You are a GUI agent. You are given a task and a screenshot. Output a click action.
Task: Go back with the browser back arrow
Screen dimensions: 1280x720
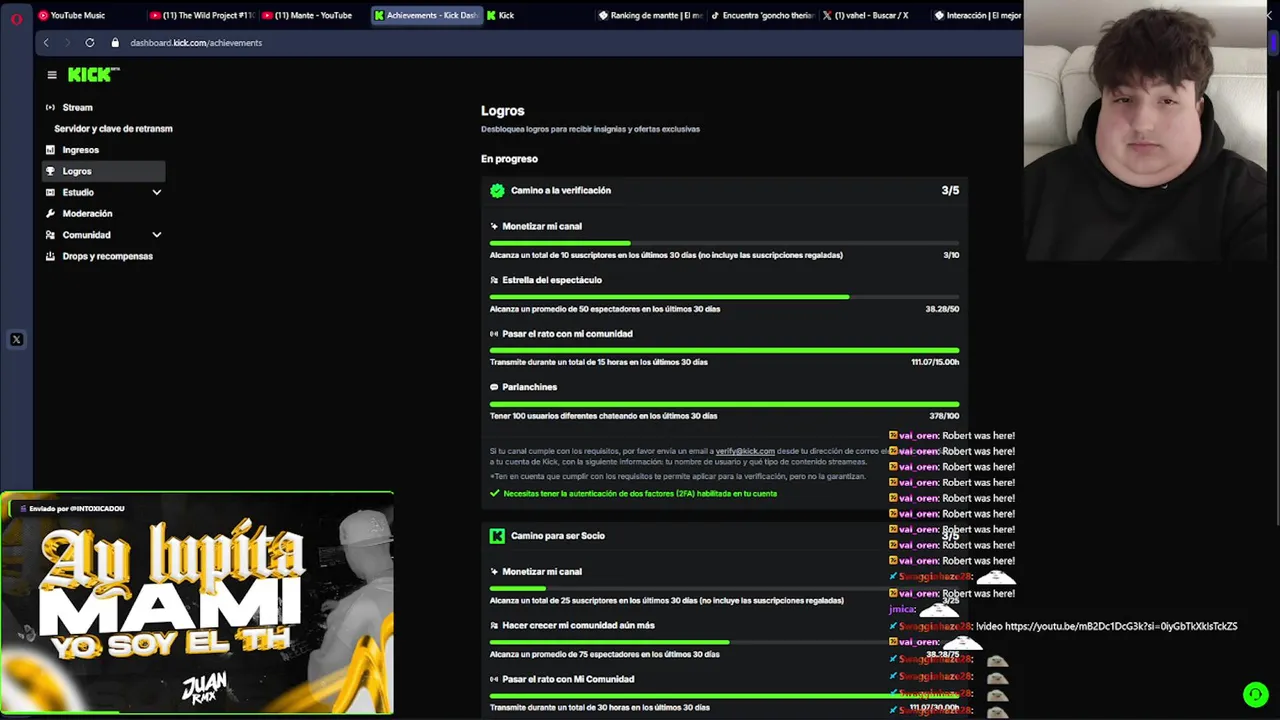(x=46, y=43)
